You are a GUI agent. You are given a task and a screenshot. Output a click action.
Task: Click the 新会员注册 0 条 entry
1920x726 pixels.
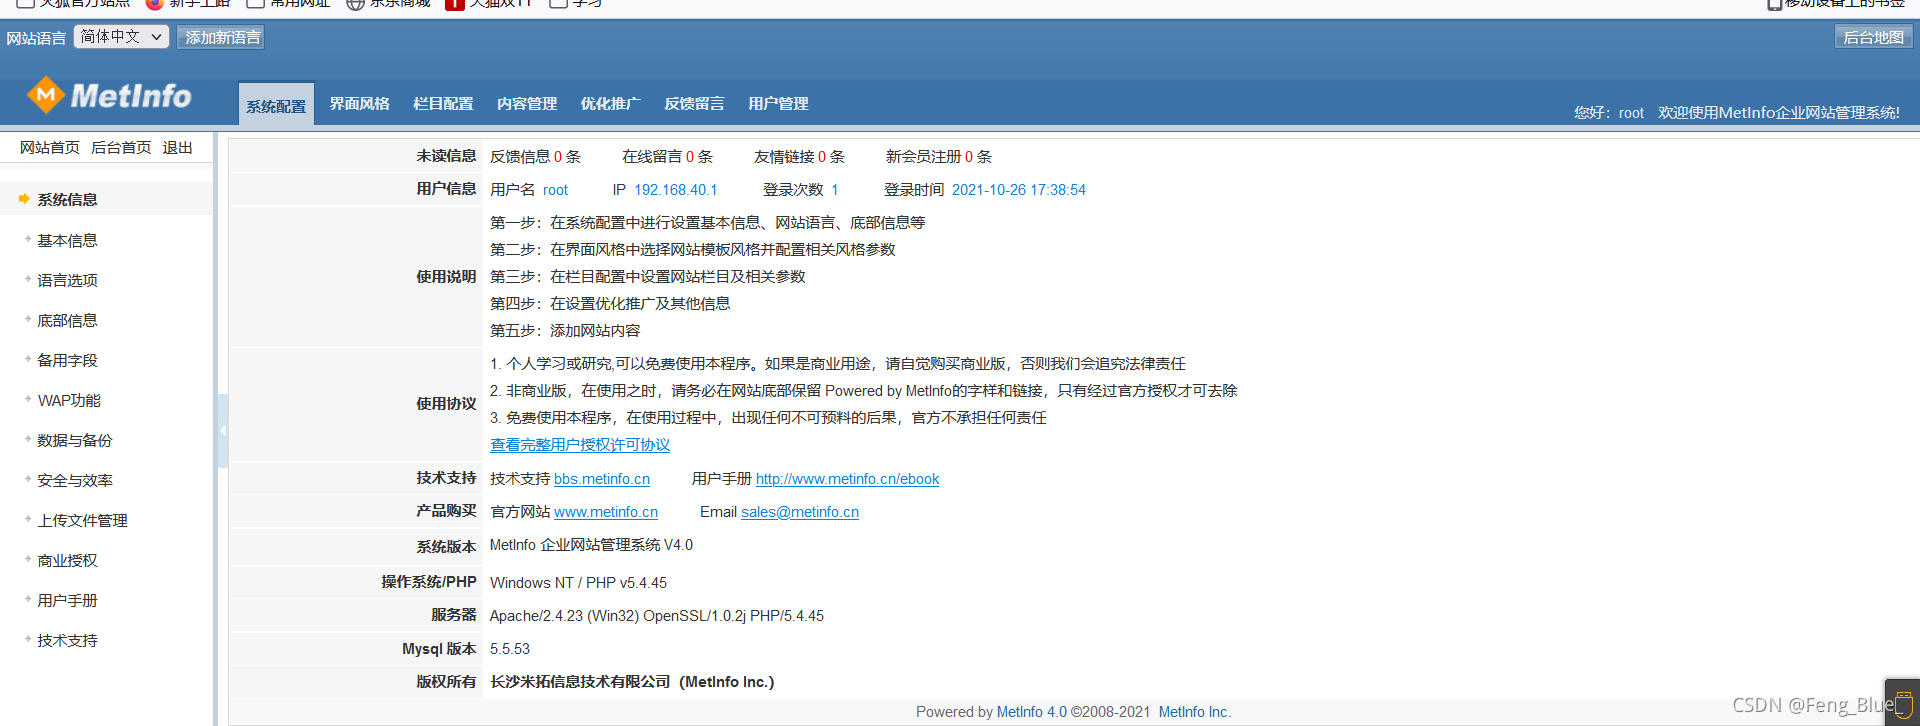[938, 157]
